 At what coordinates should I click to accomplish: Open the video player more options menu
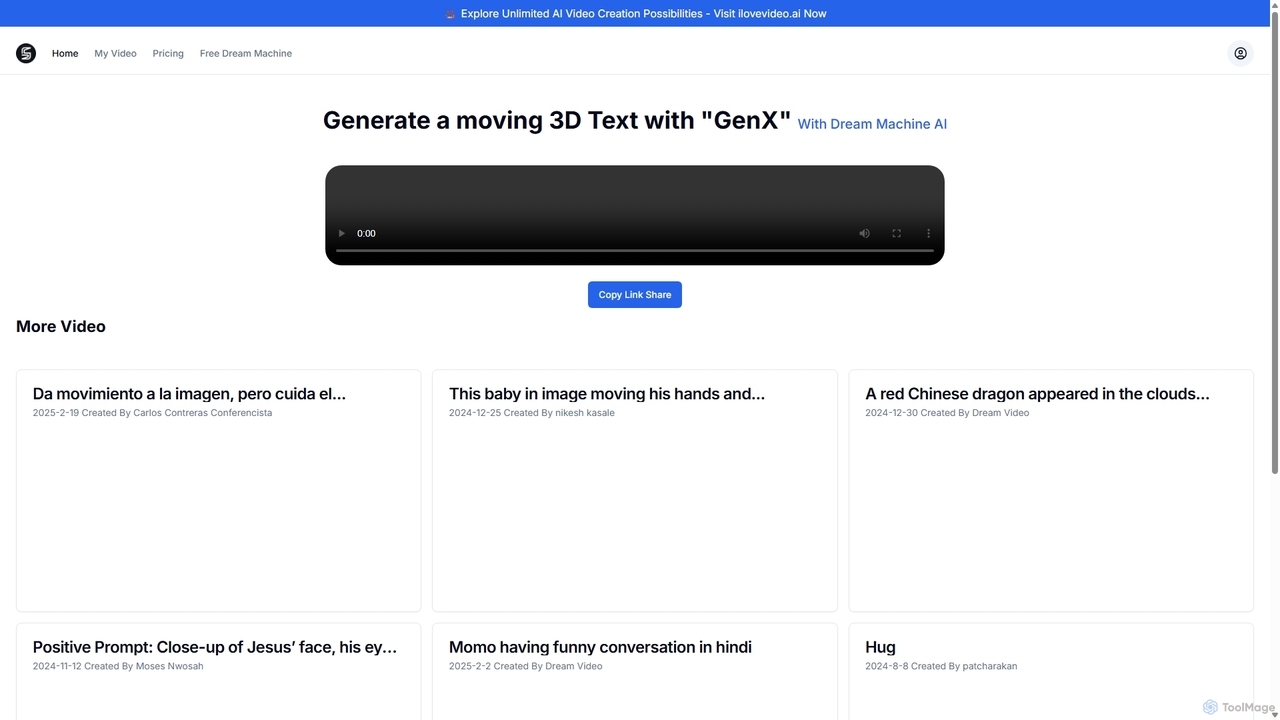[x=928, y=233]
